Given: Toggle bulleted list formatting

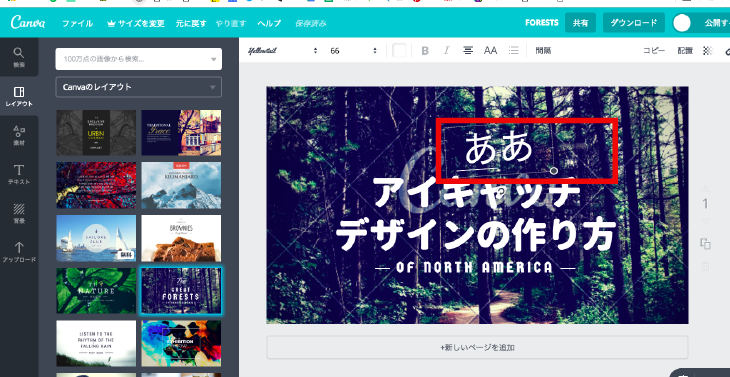Looking at the screenshot, I should tap(514, 50).
